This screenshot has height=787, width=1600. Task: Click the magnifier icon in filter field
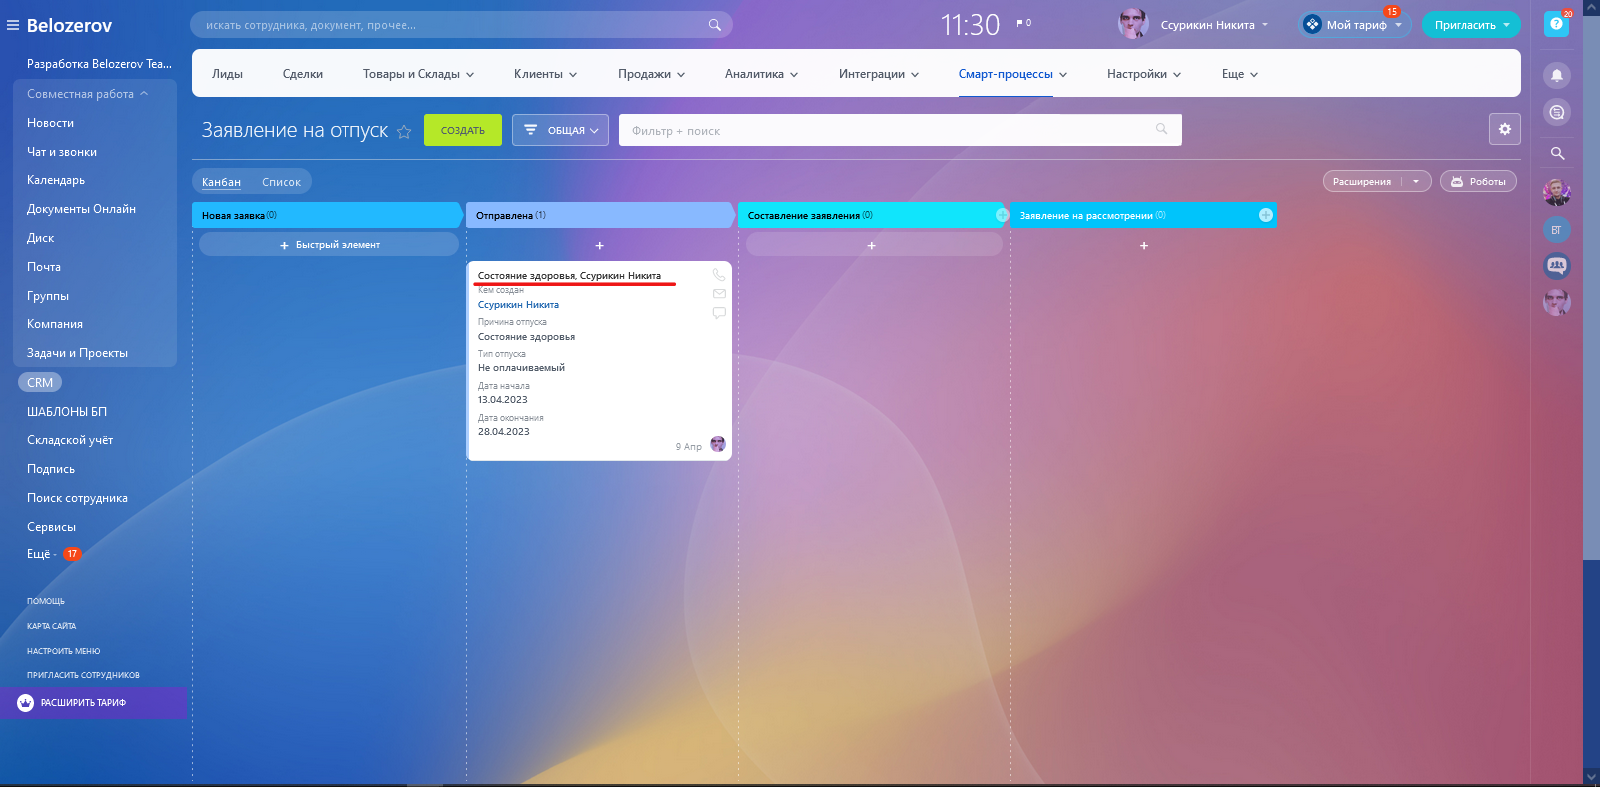tap(1161, 129)
